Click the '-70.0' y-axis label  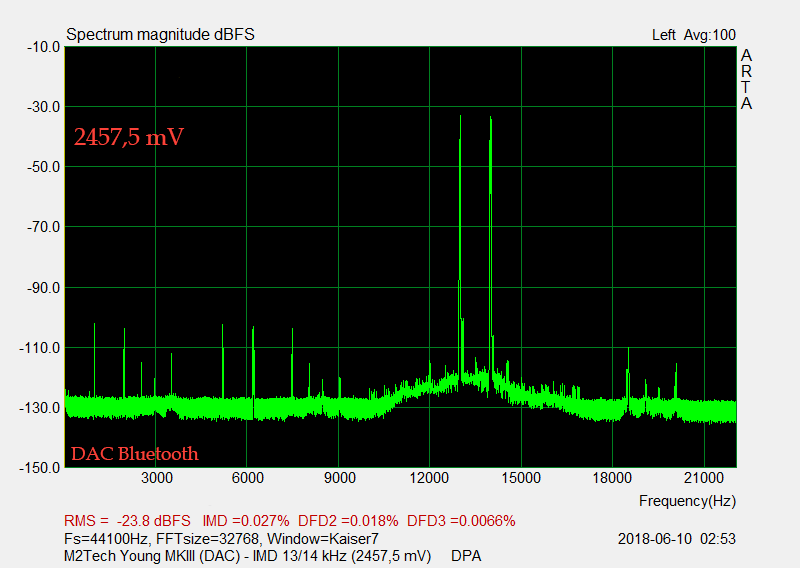tap(43, 227)
